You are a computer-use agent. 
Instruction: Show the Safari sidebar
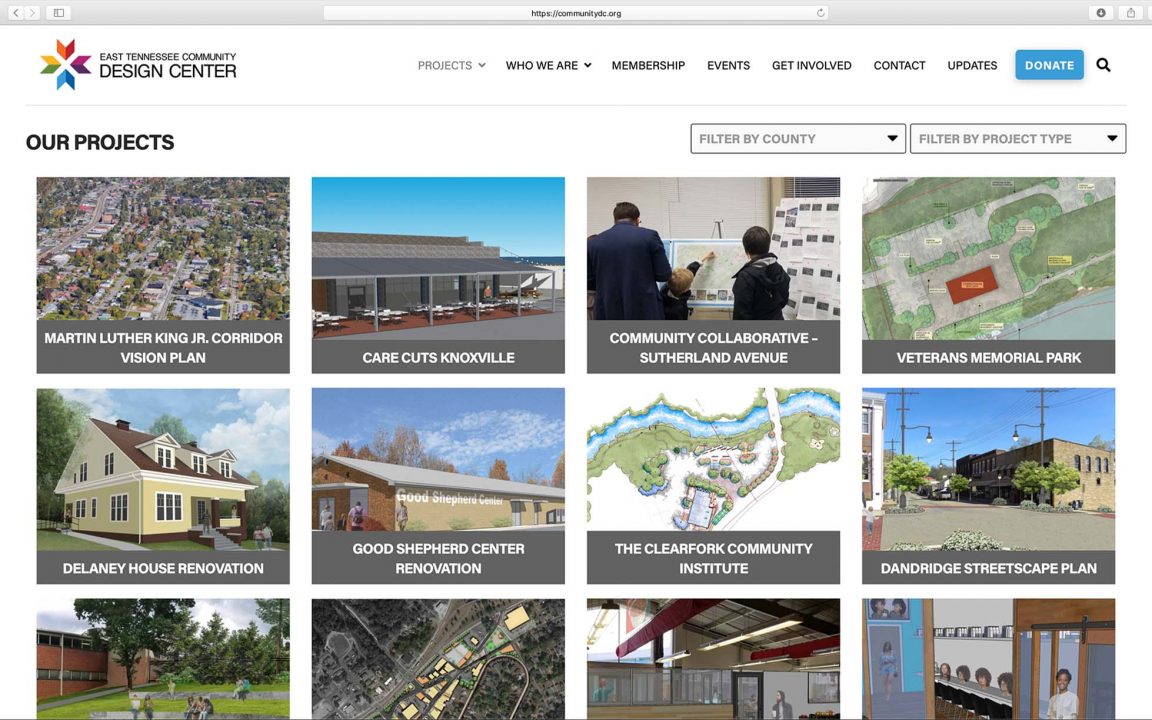point(59,13)
